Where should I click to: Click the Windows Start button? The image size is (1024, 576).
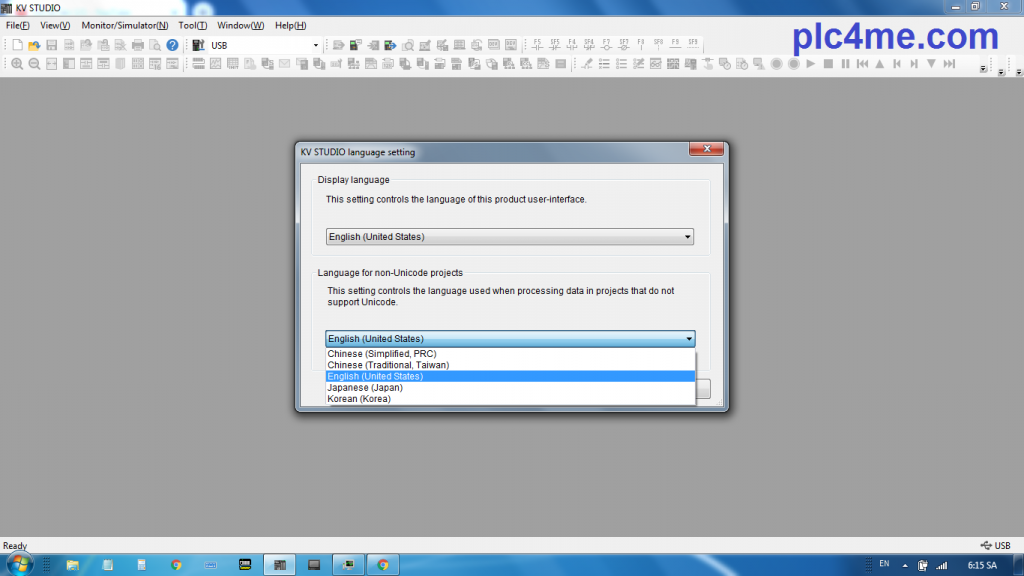pyautogui.click(x=19, y=565)
